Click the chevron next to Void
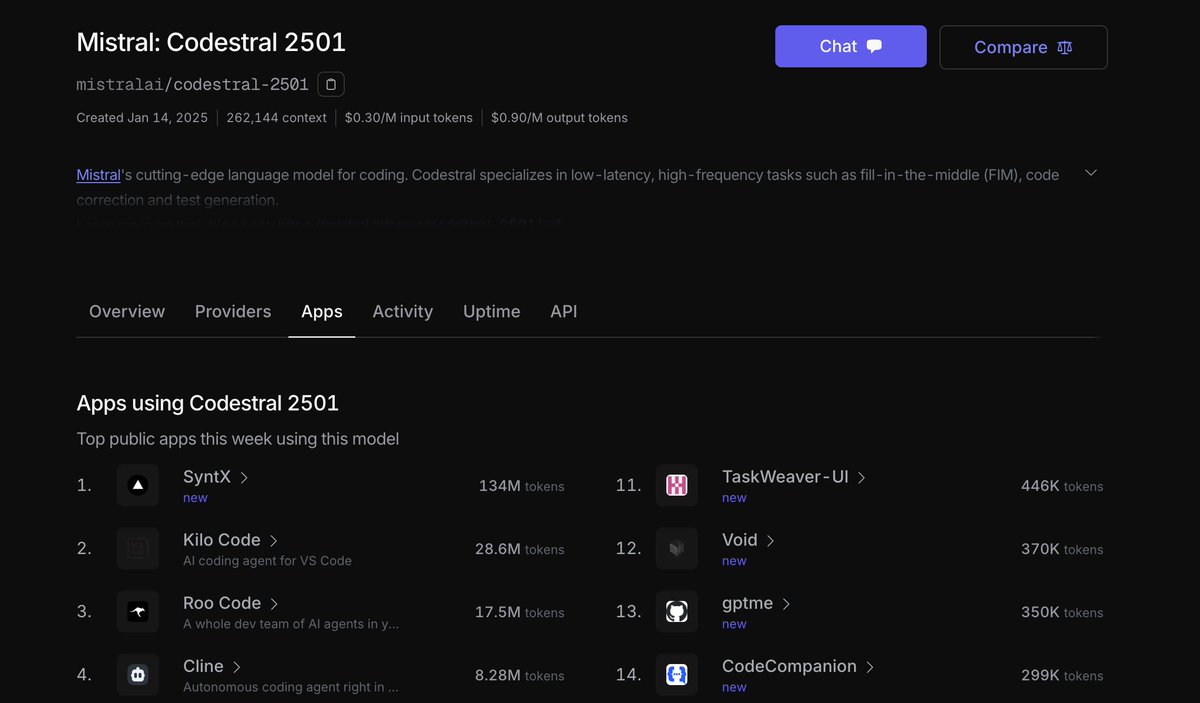The image size is (1200, 703). tap(770, 541)
